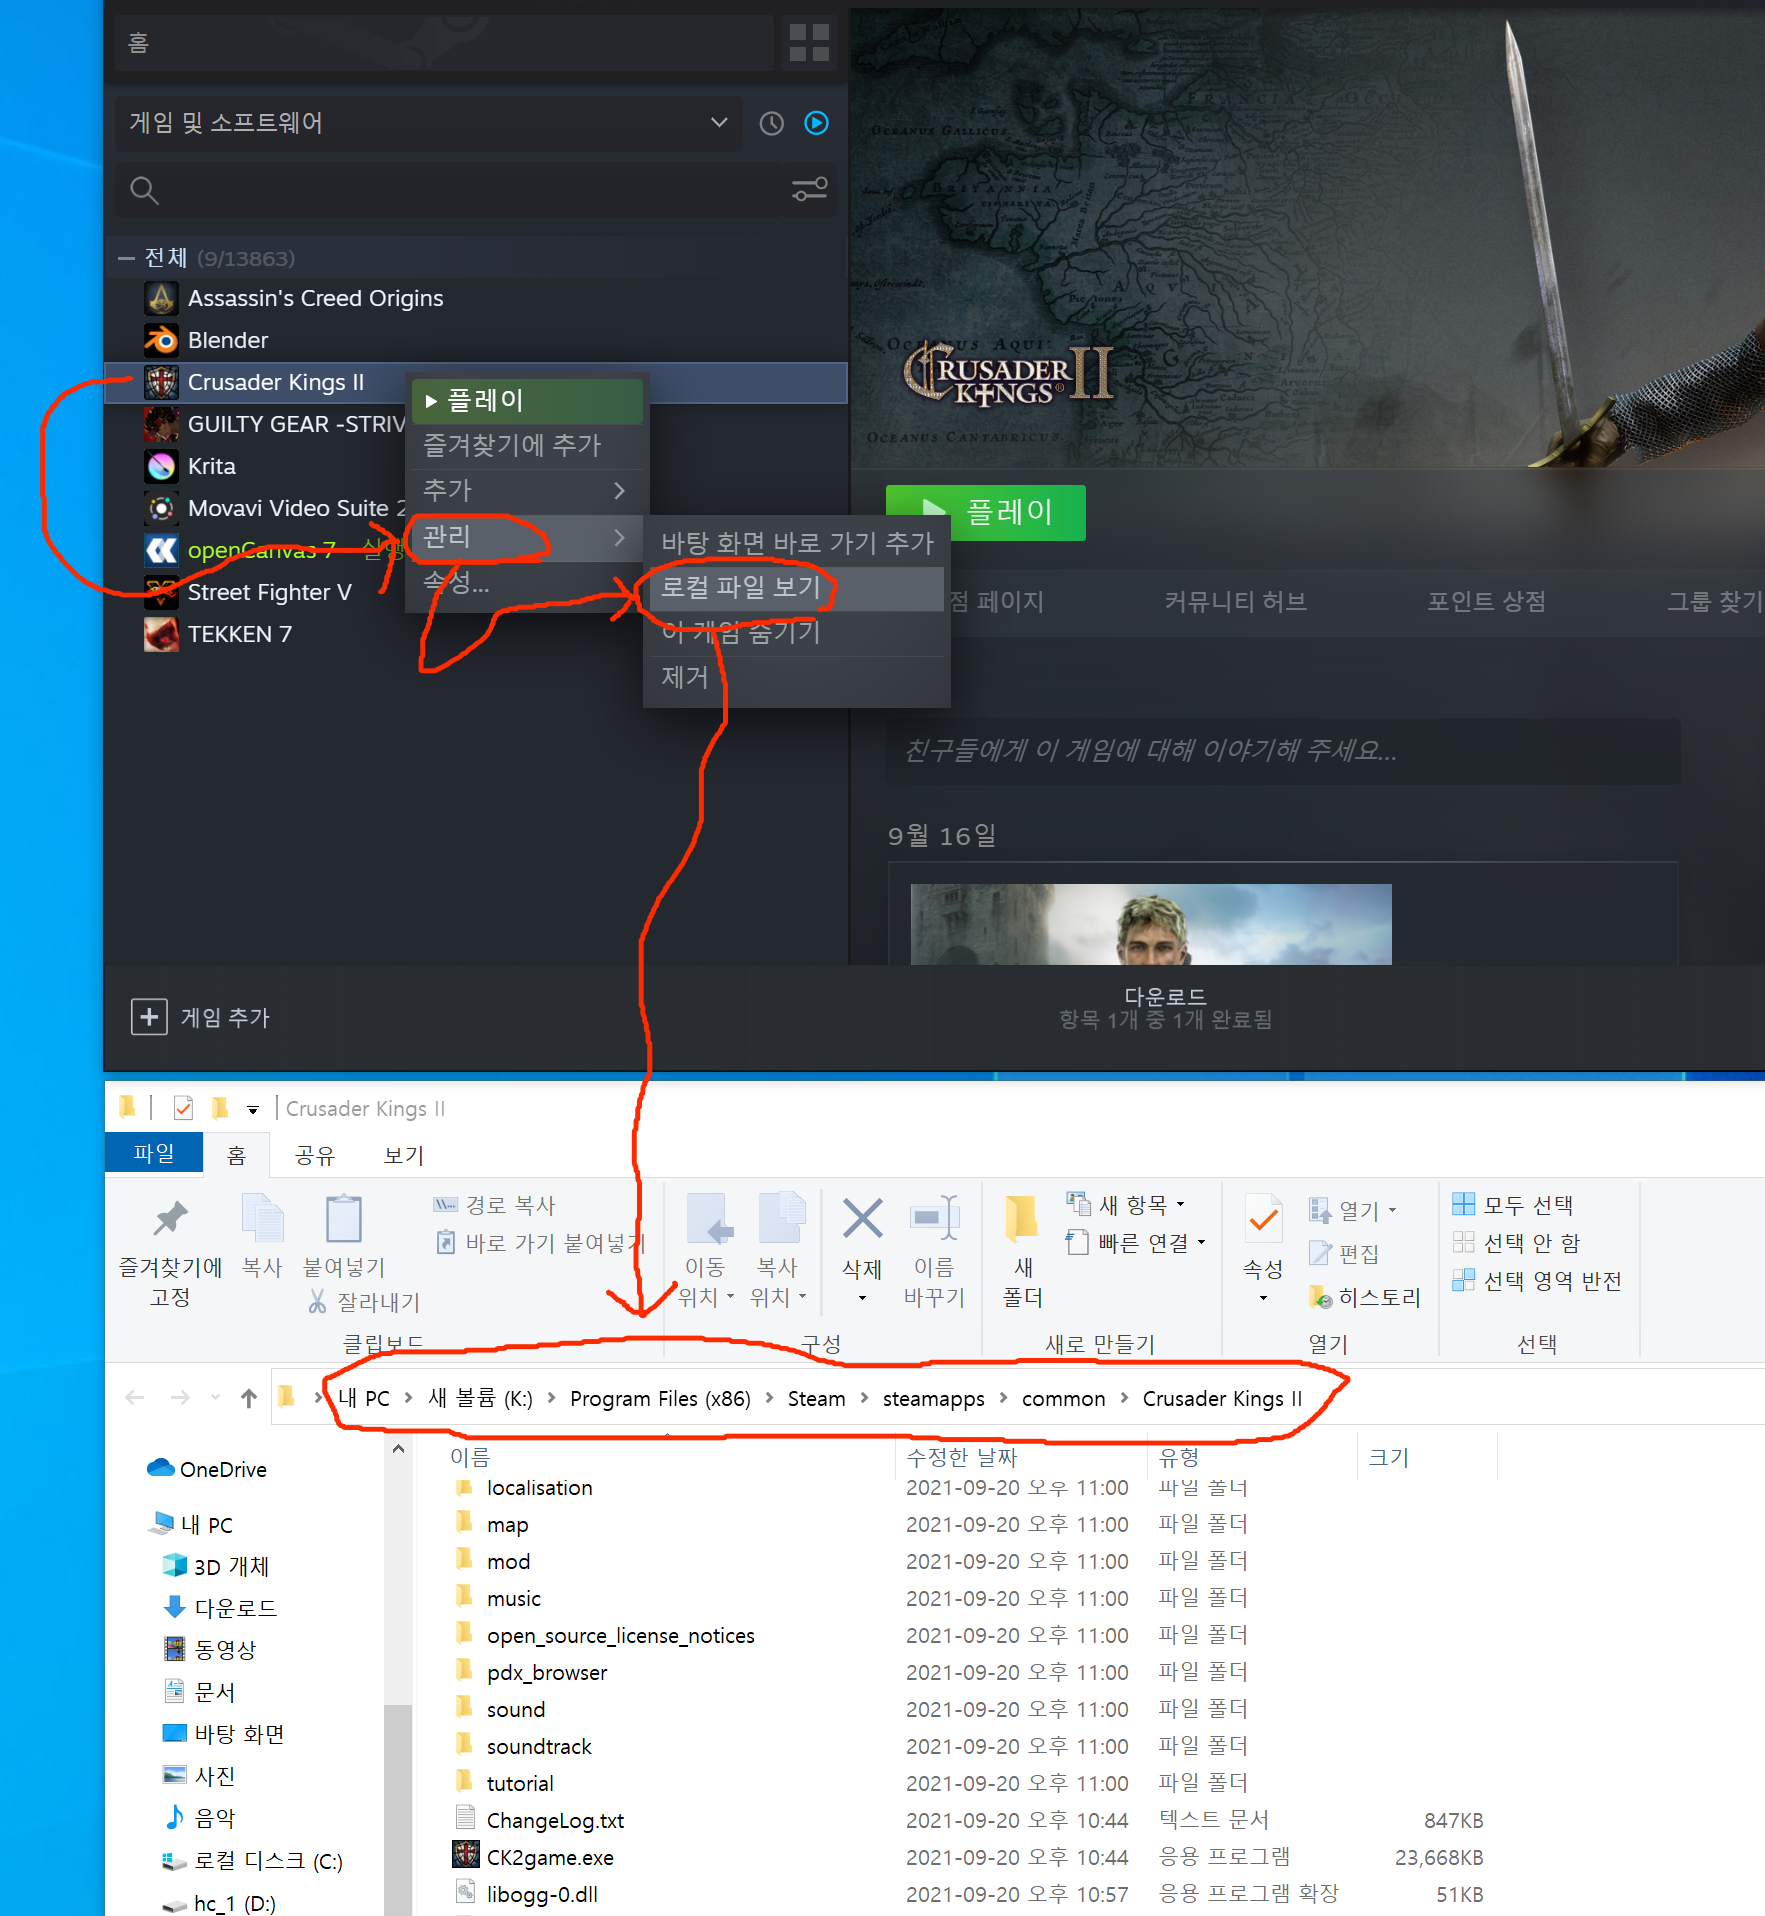Click common in the address breadcrumb
1765x1916 pixels.
tap(1063, 1399)
